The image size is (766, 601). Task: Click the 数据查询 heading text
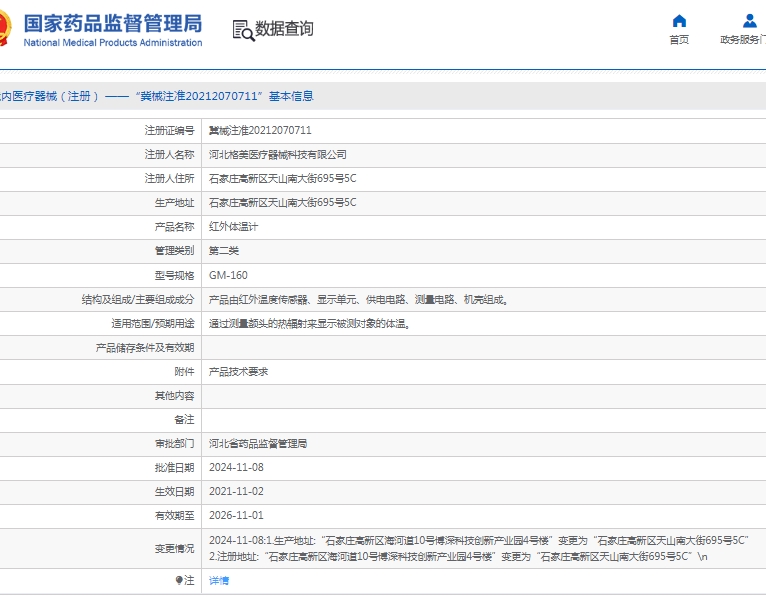tap(284, 29)
